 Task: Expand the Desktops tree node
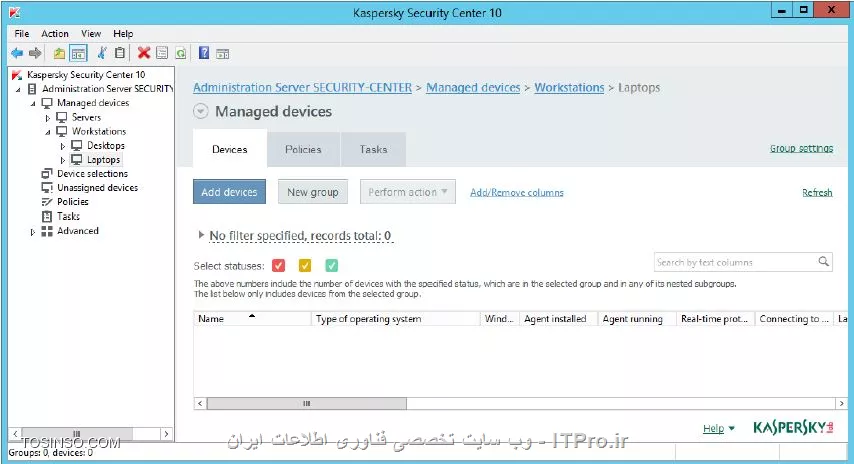click(63, 146)
